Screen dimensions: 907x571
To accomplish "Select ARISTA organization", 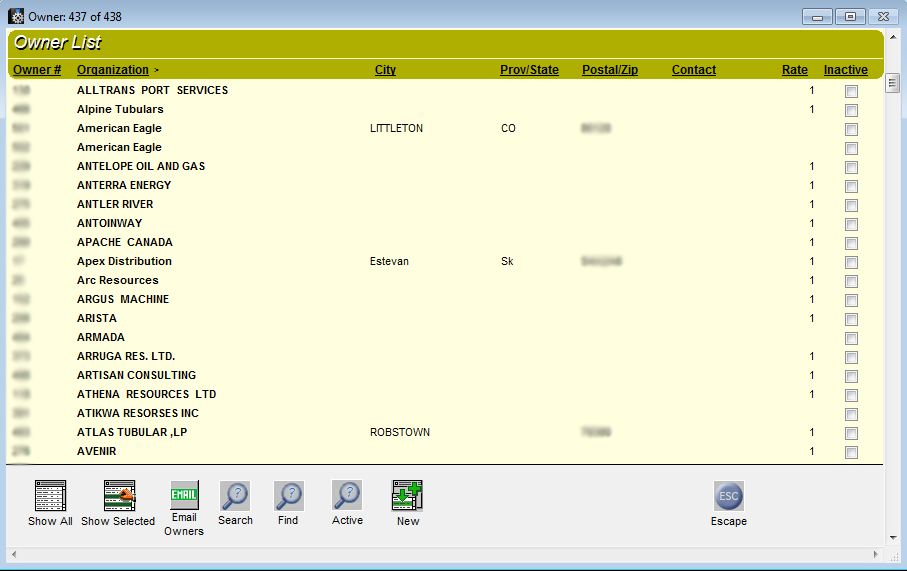I will (x=97, y=318).
